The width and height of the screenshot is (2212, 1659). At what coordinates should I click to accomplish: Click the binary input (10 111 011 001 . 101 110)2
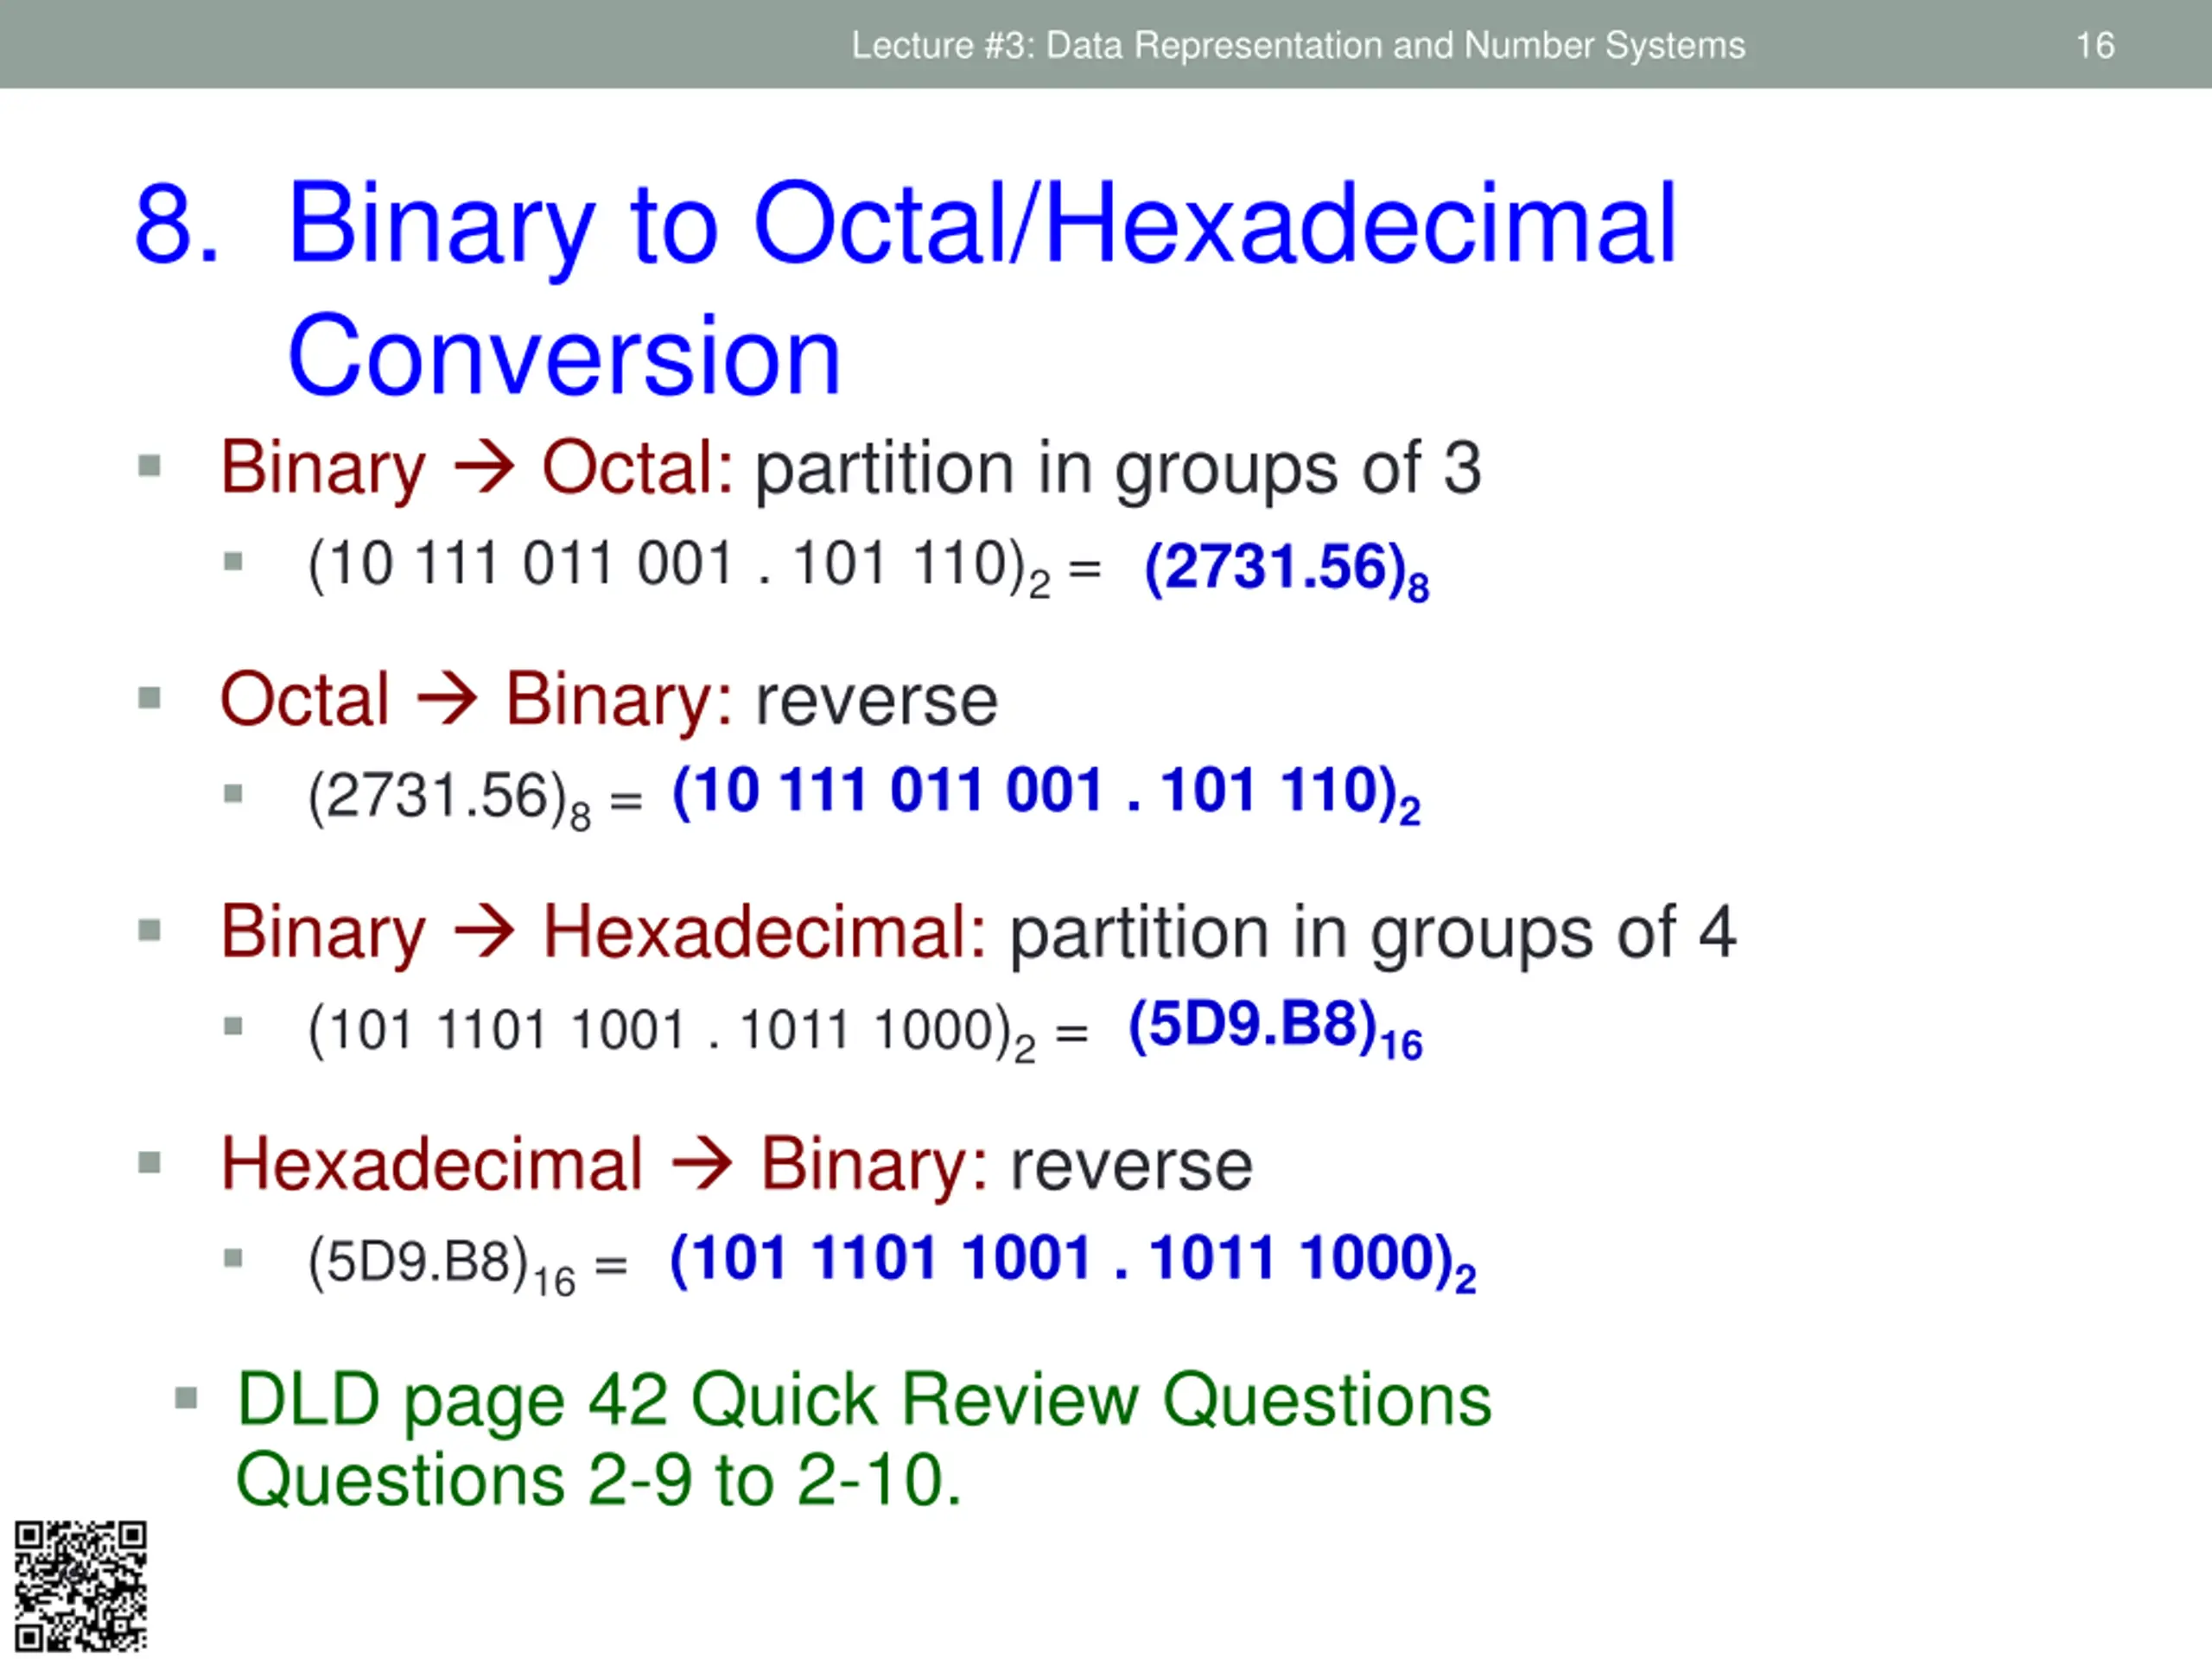point(679,566)
